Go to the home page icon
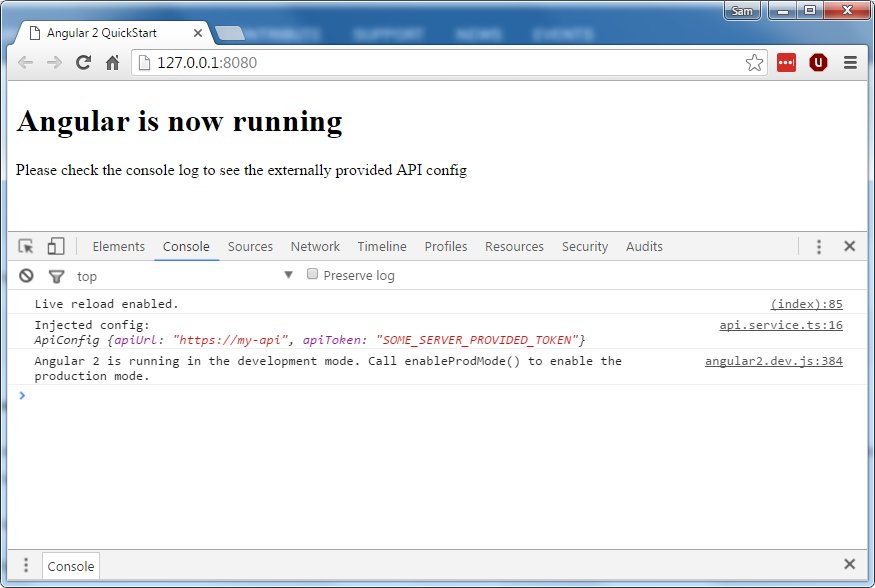The height and width of the screenshot is (588, 875). click(x=112, y=62)
